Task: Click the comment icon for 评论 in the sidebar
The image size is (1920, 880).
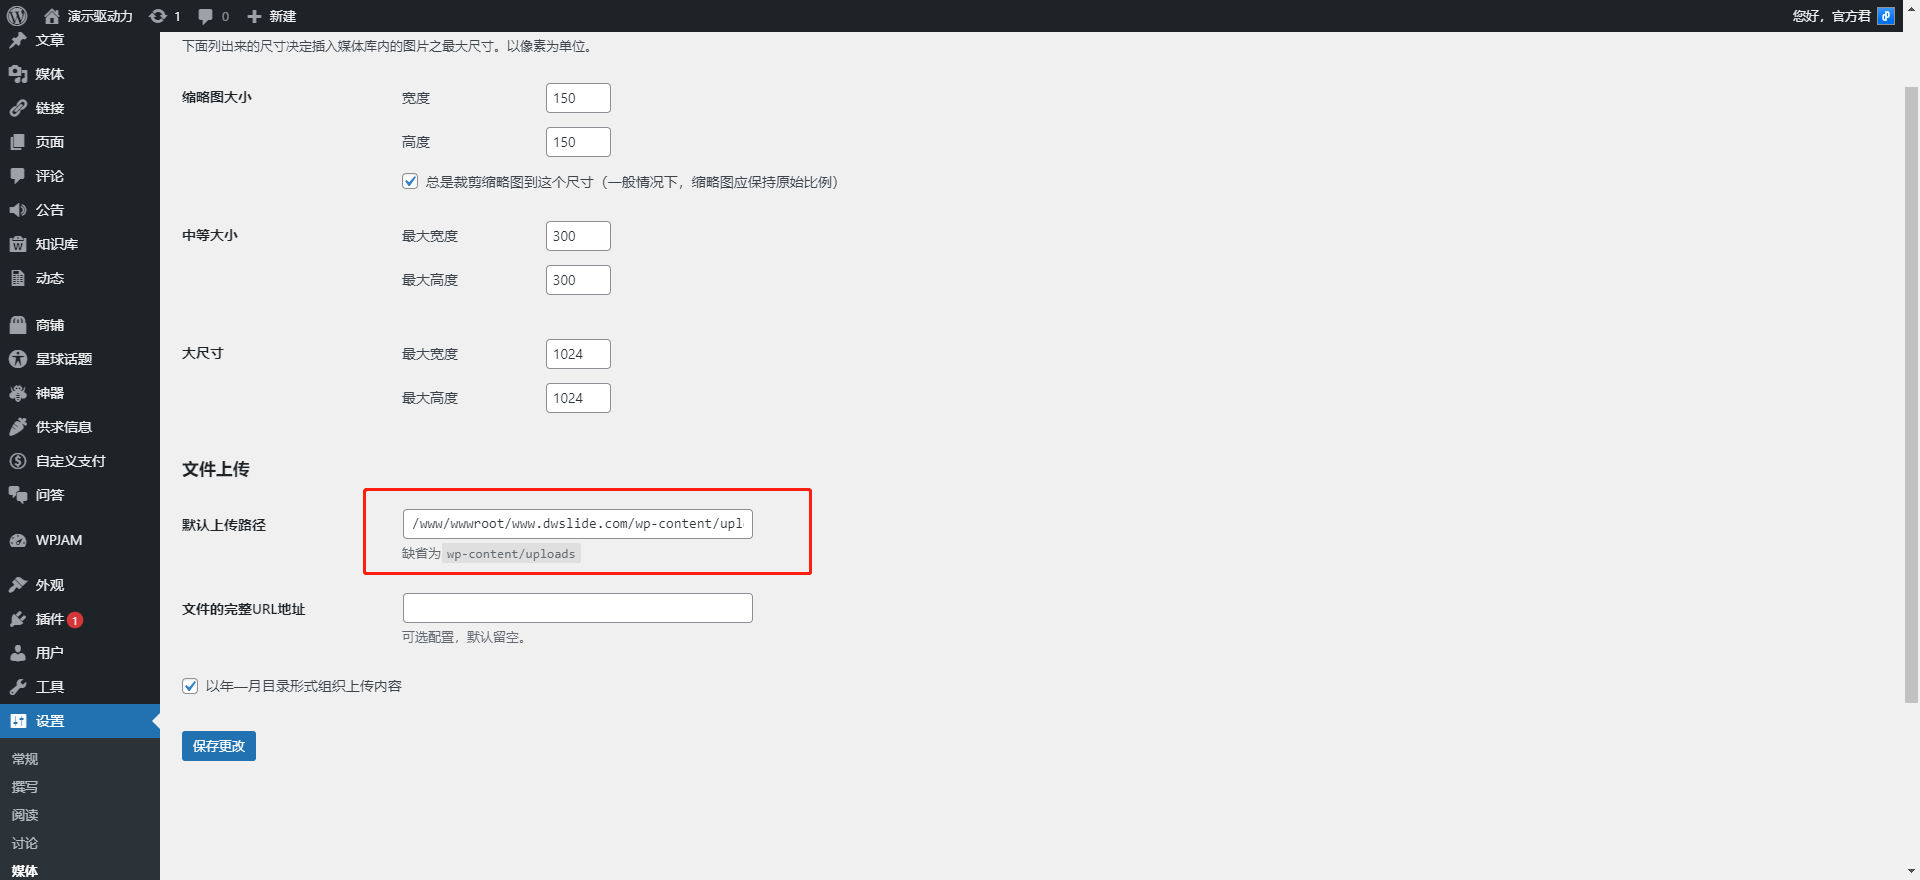Action: (18, 176)
